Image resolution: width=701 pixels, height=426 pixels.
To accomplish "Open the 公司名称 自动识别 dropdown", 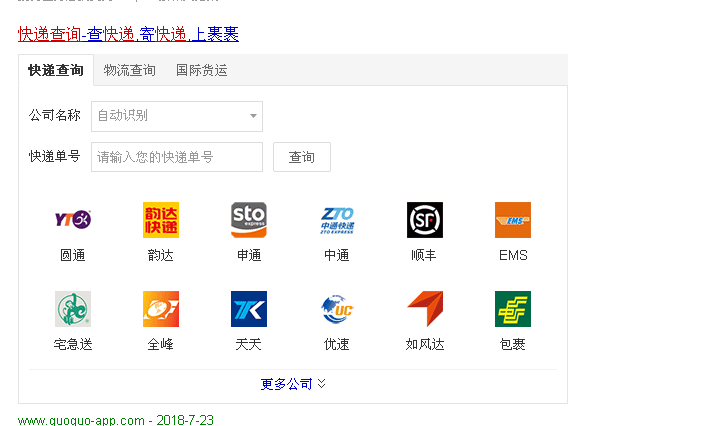I will coord(177,116).
